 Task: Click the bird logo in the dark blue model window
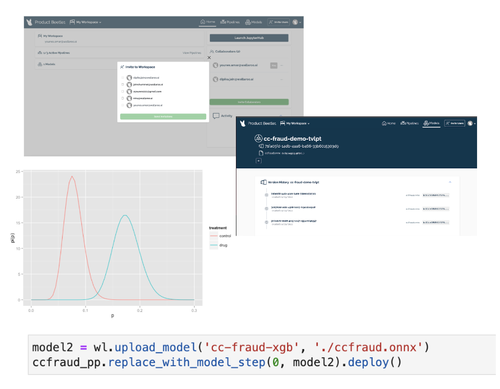point(243,123)
